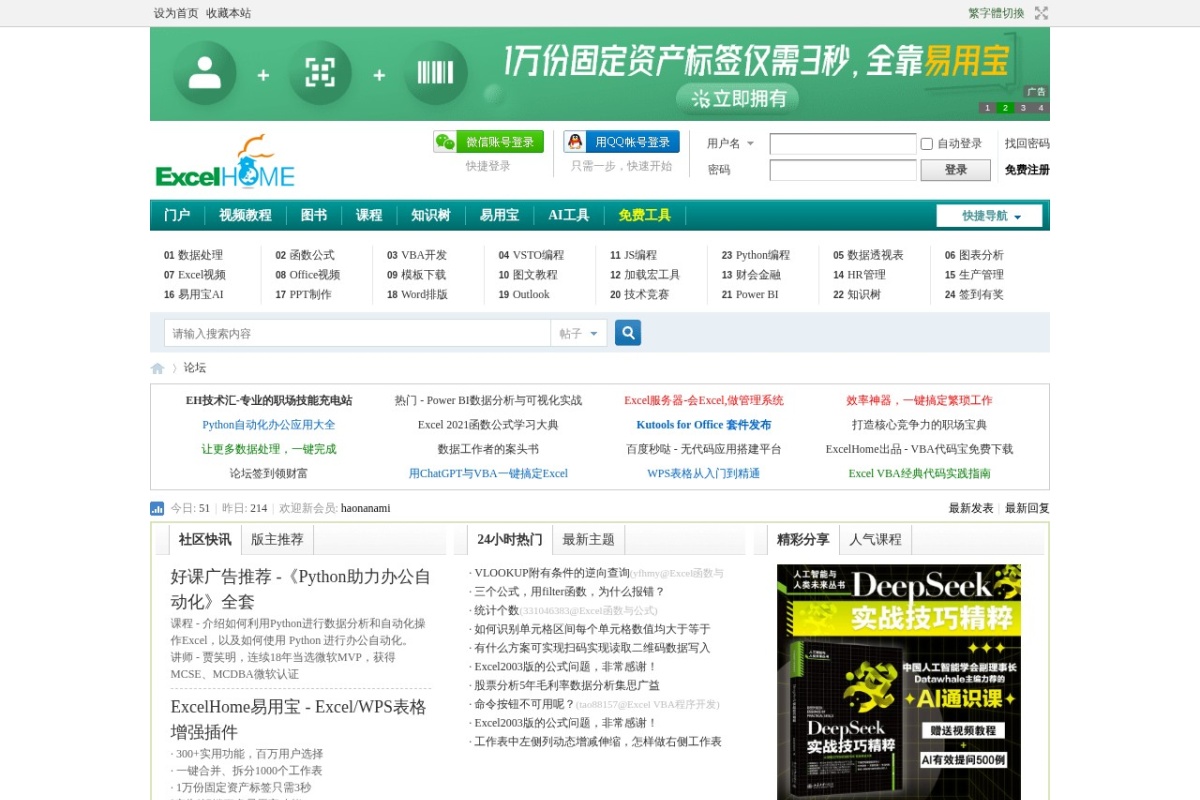Open 用ChatGPT与VBA一键搞定Excel link
This screenshot has width=1200, height=800.
488,474
